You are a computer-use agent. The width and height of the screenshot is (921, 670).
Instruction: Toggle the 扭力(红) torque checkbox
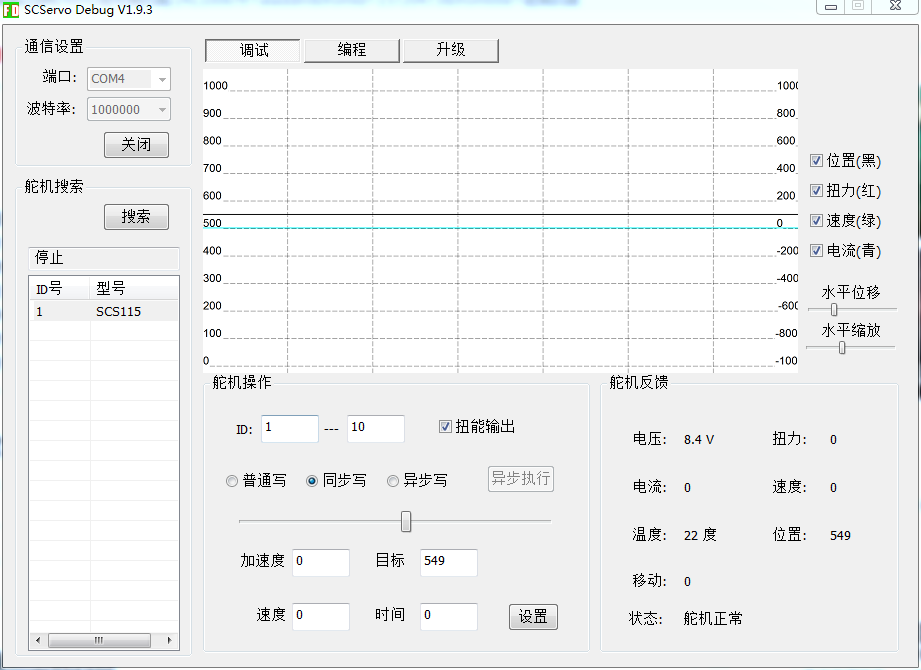pyautogui.click(x=817, y=191)
